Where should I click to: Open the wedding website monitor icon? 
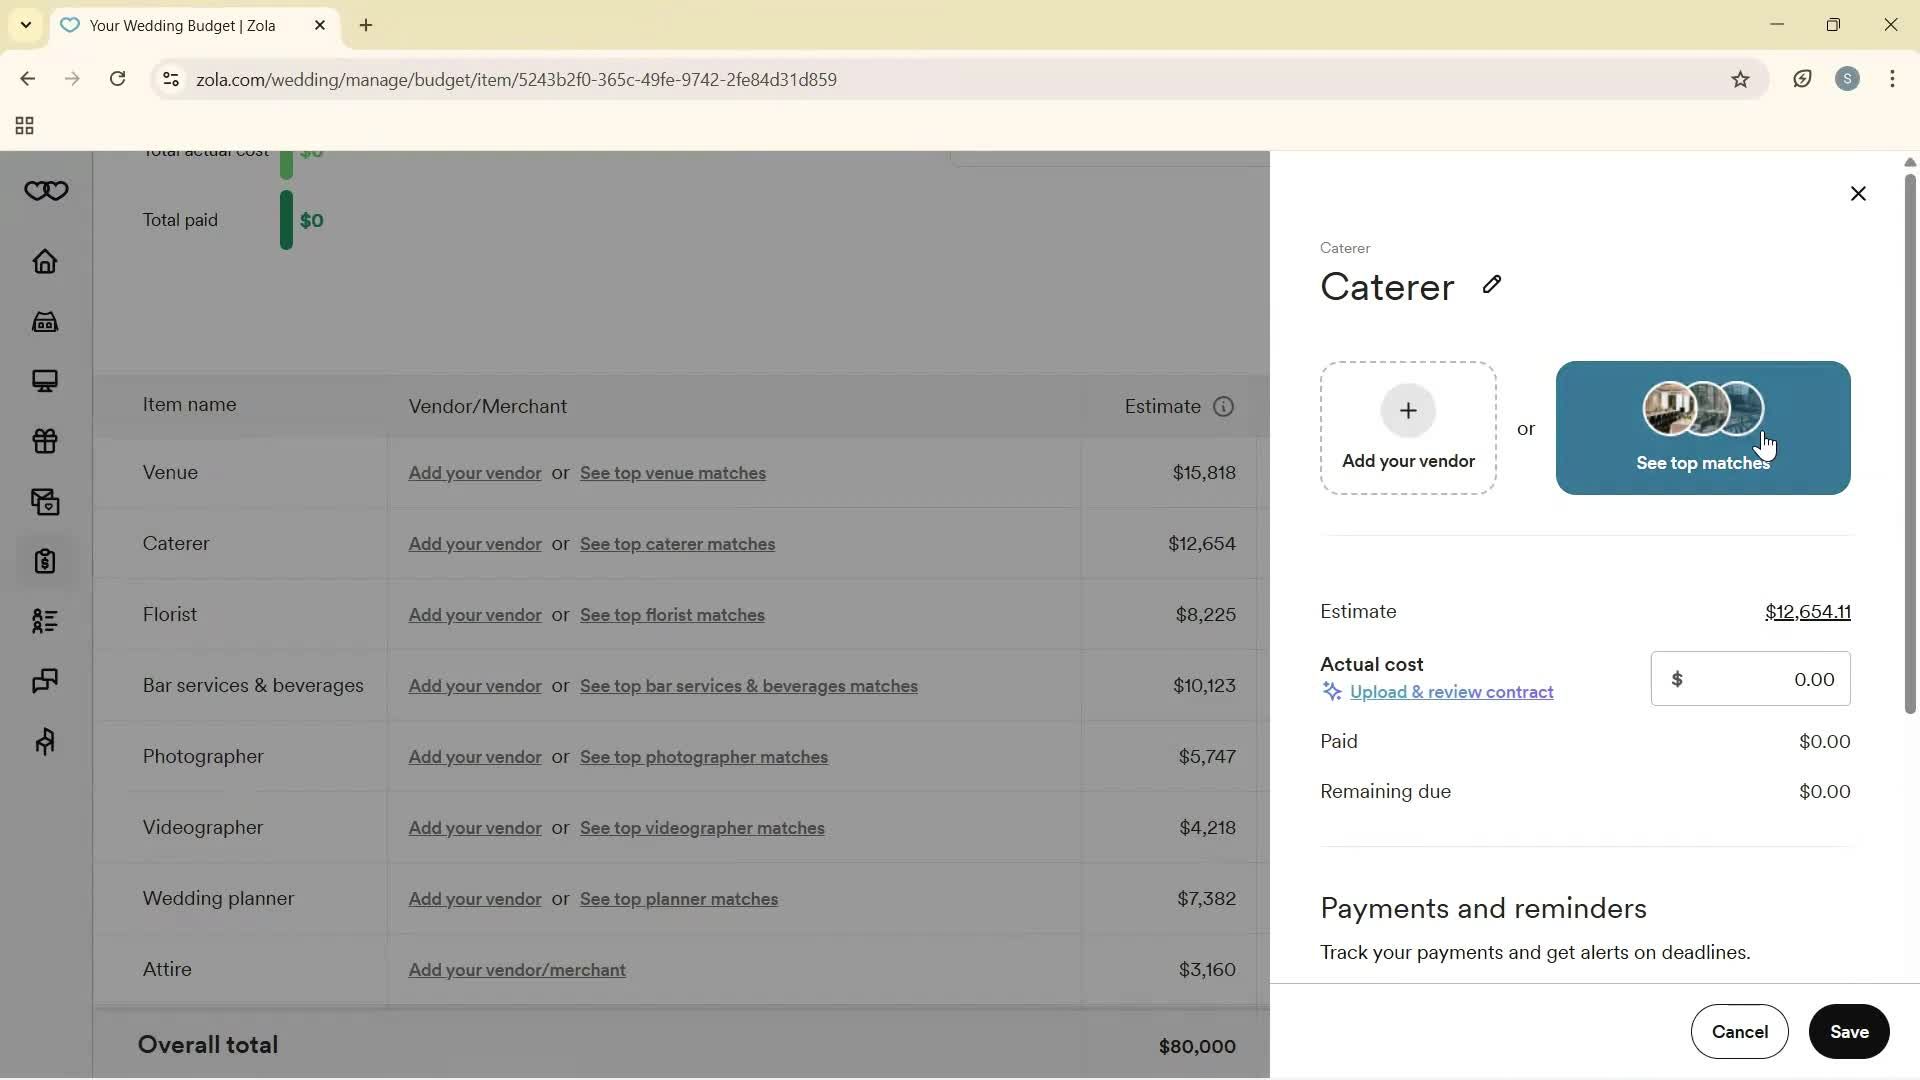click(45, 382)
